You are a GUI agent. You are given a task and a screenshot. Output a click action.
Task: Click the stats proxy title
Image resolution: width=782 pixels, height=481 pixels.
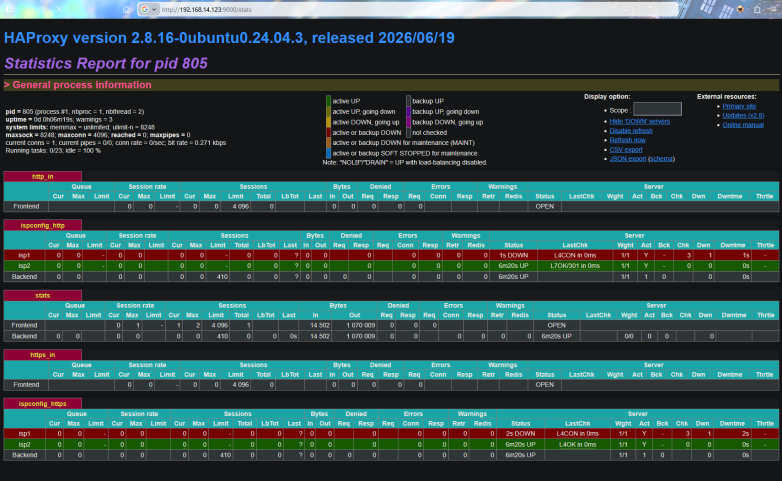(x=42, y=295)
